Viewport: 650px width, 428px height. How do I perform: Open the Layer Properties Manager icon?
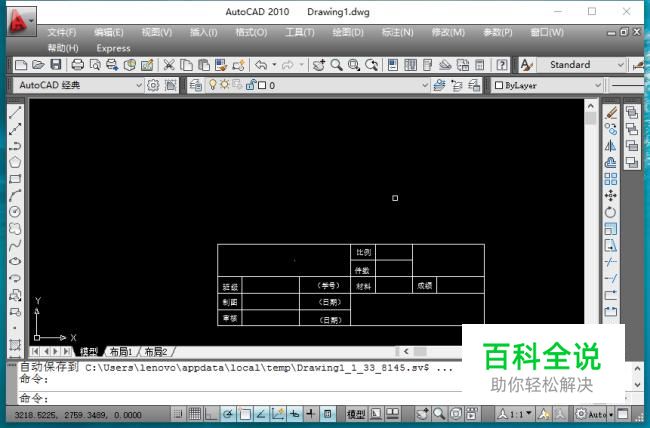click(x=196, y=85)
